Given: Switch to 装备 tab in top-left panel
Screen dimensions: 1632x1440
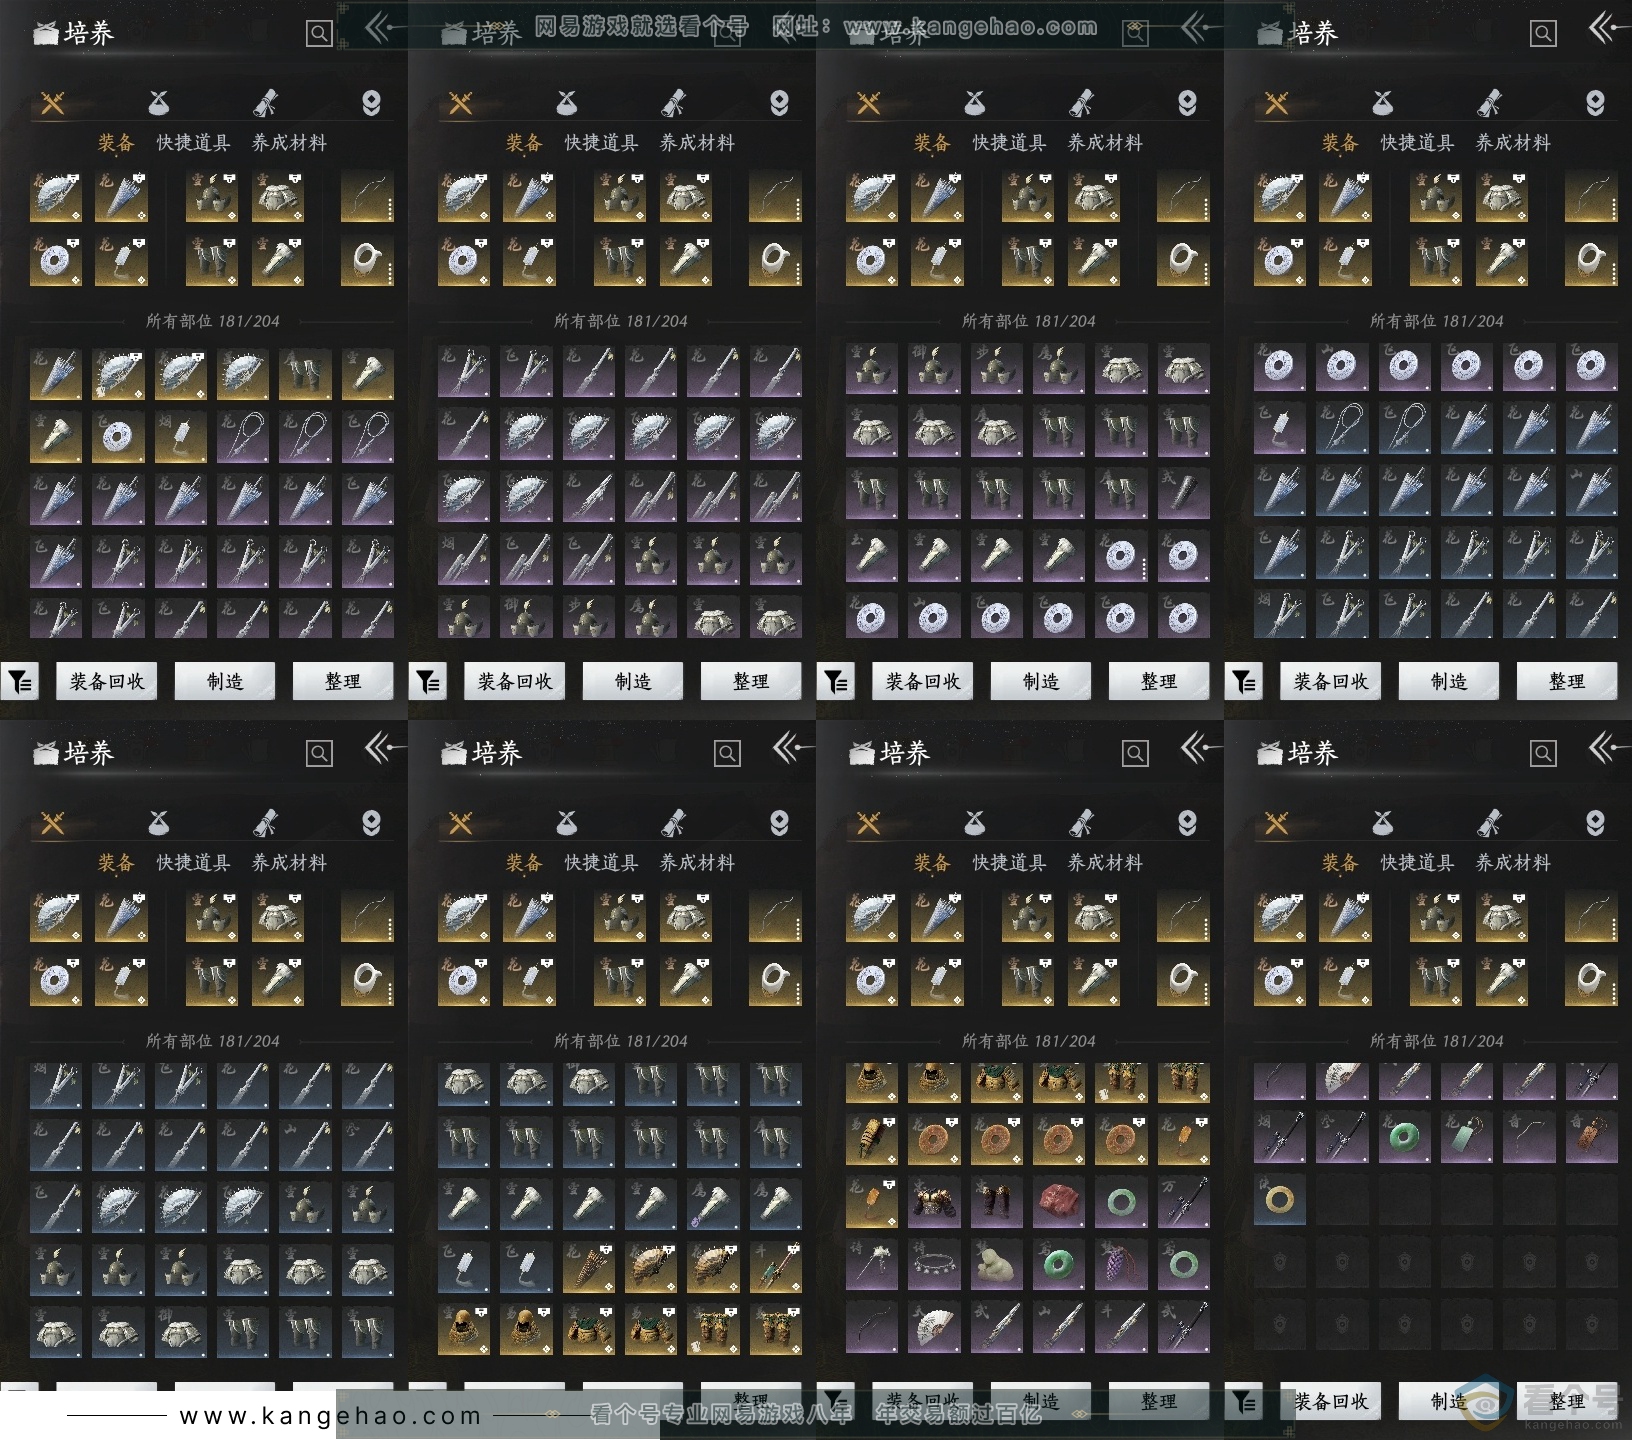Looking at the screenshot, I should click(116, 143).
